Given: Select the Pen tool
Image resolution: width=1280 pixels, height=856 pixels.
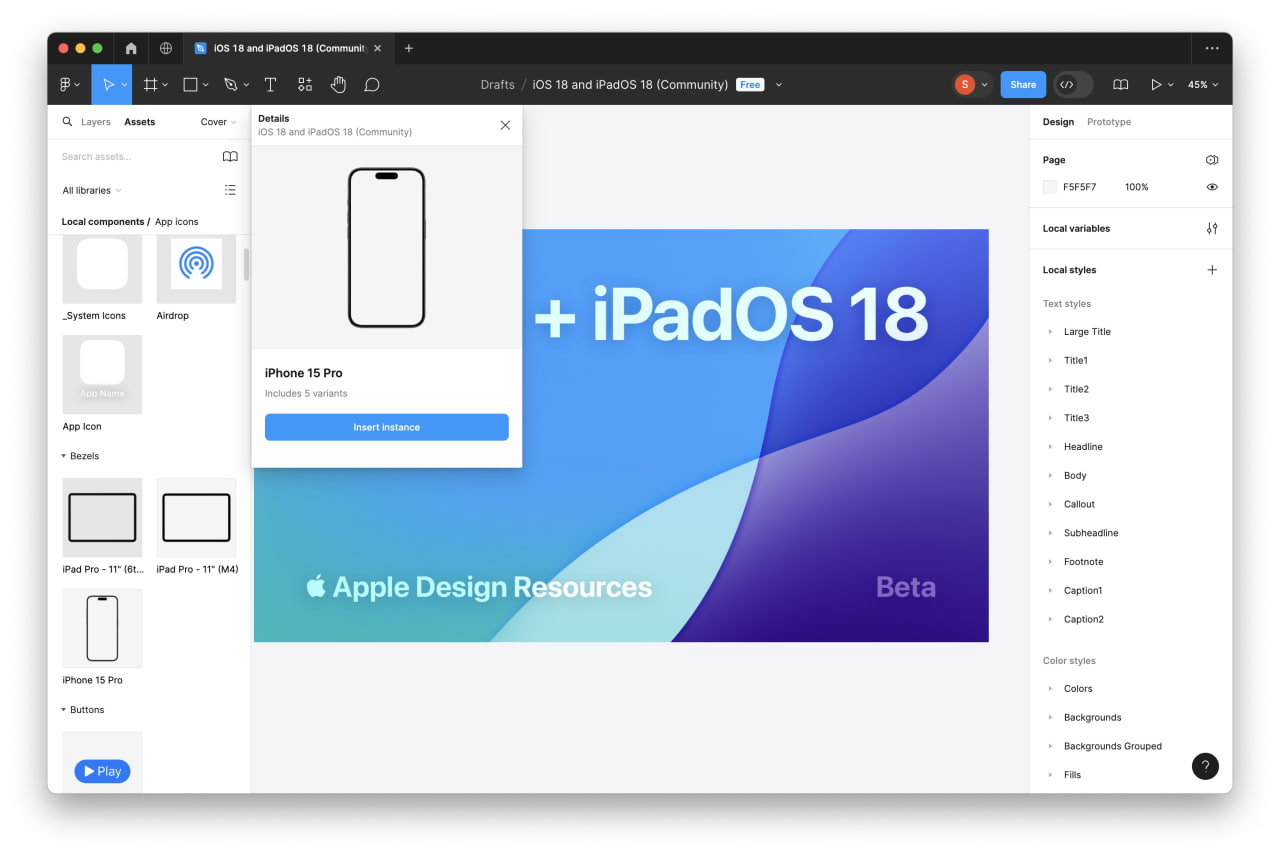Looking at the screenshot, I should (x=229, y=85).
